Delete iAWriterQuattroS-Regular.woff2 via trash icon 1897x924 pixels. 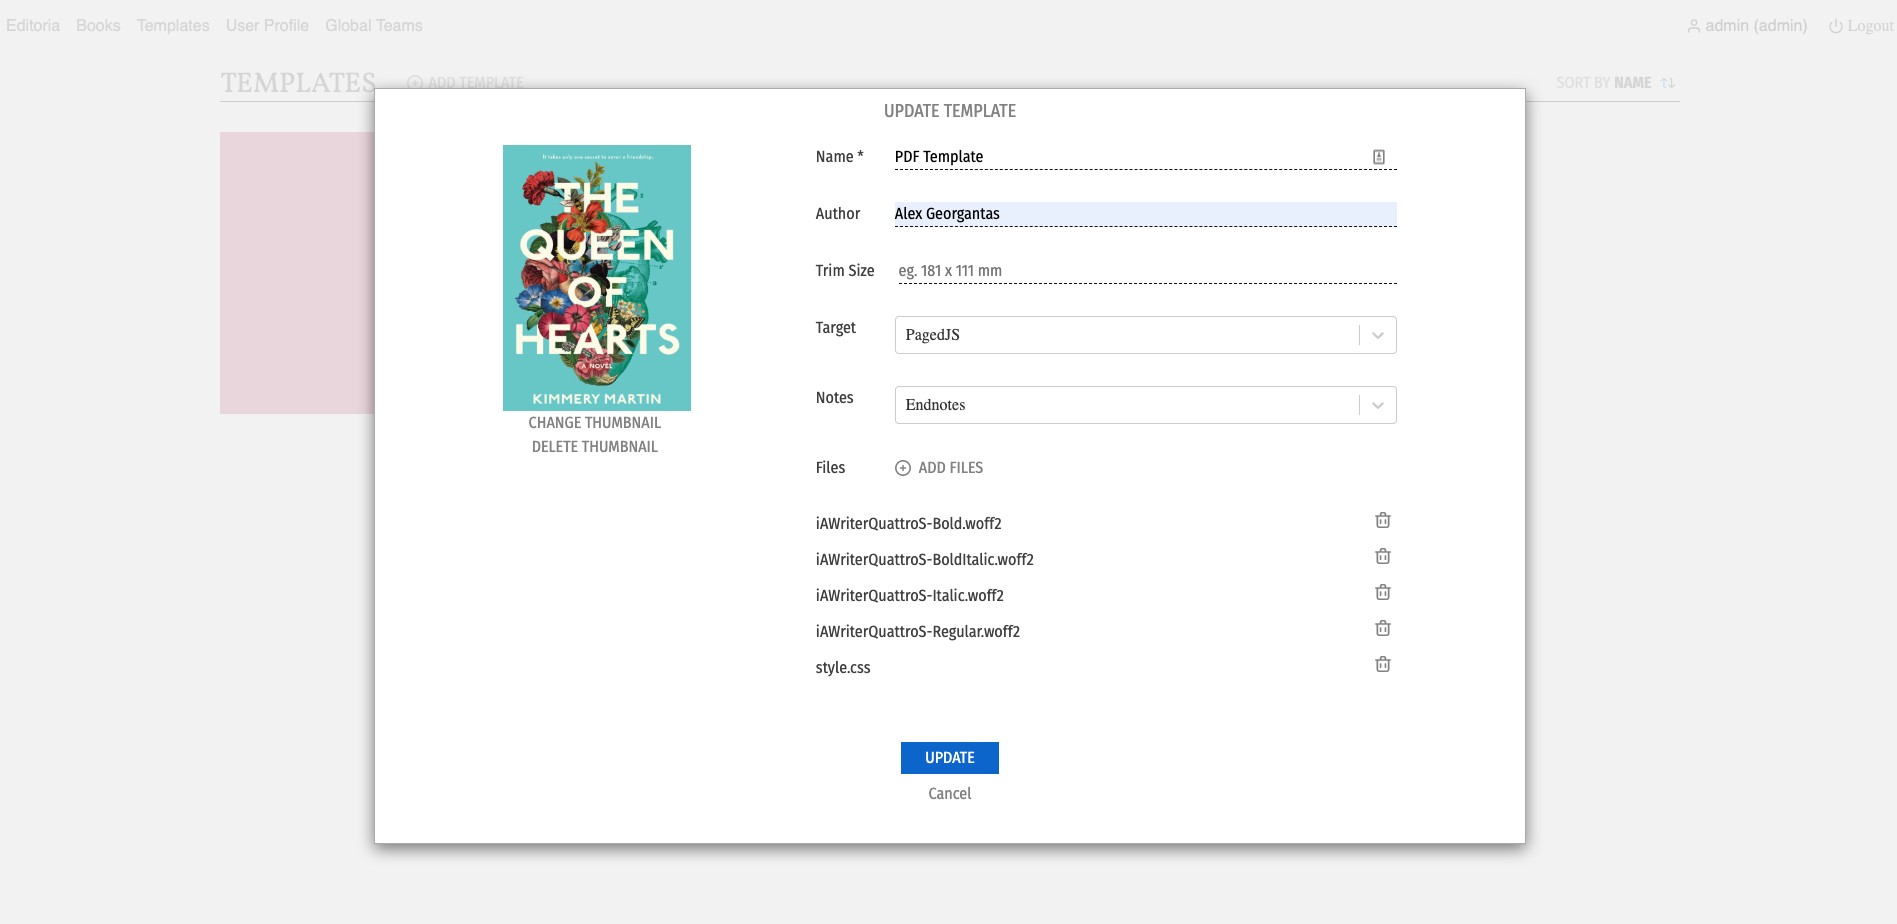1382,628
